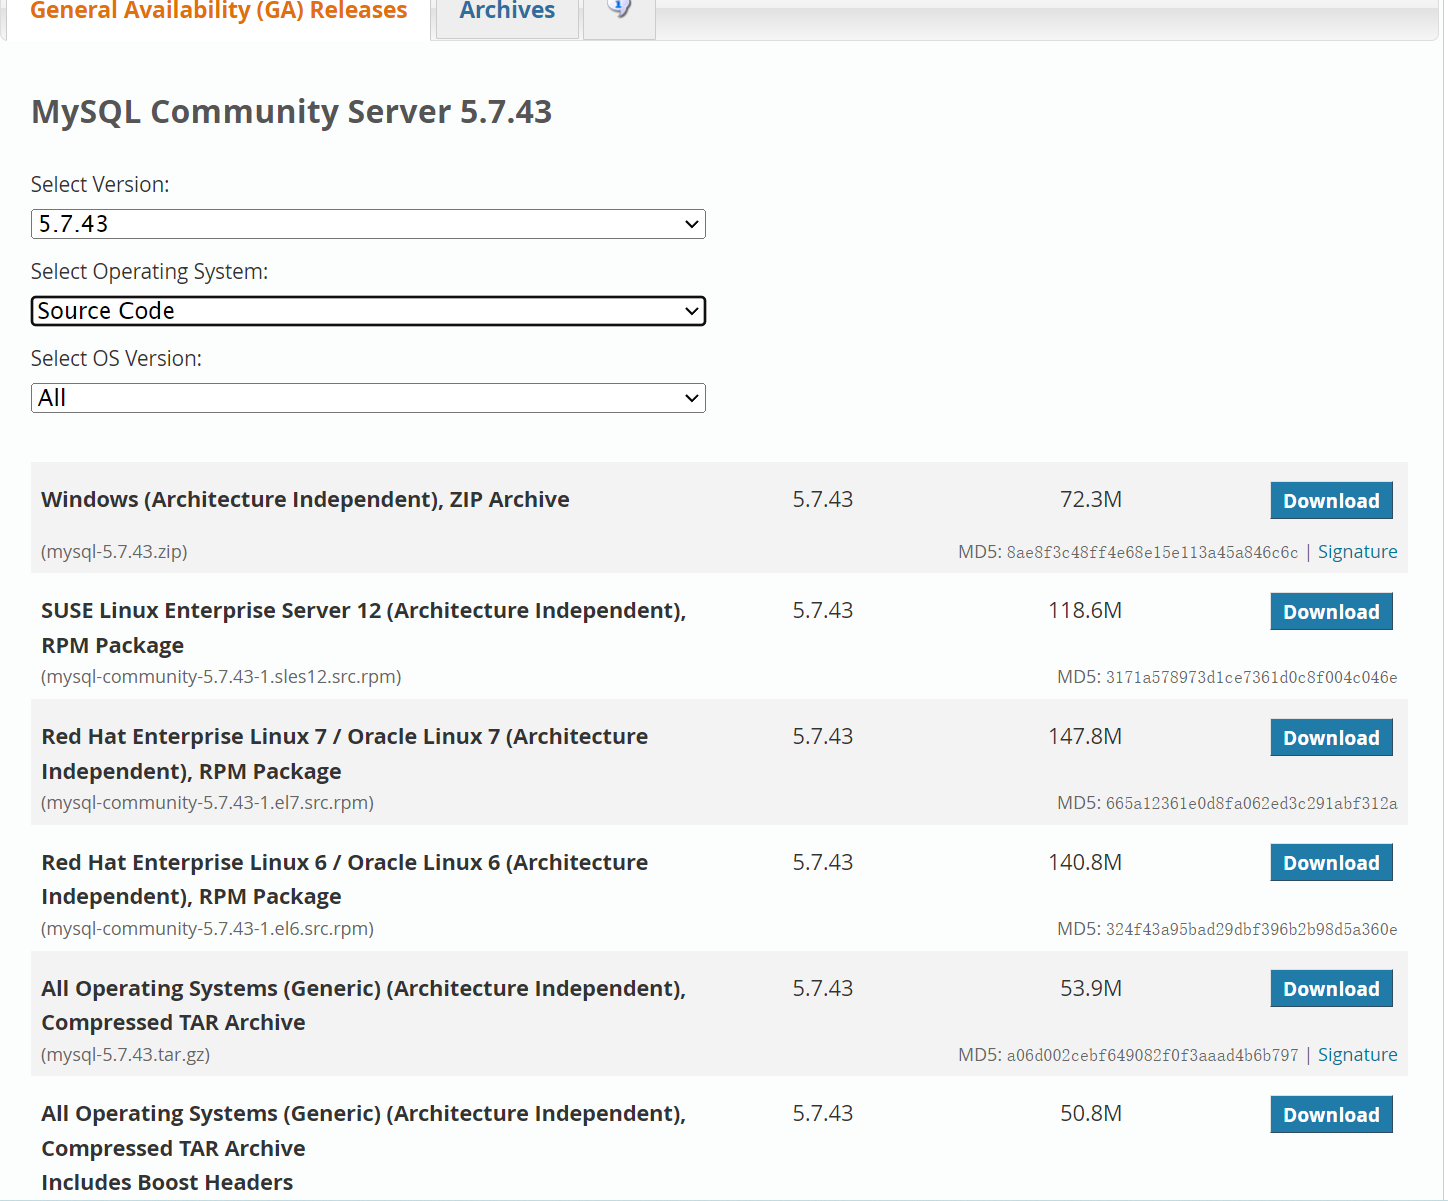Click the file name (mysql-community-5.7.43-1.el7.src.rpm)

pyautogui.click(x=207, y=803)
